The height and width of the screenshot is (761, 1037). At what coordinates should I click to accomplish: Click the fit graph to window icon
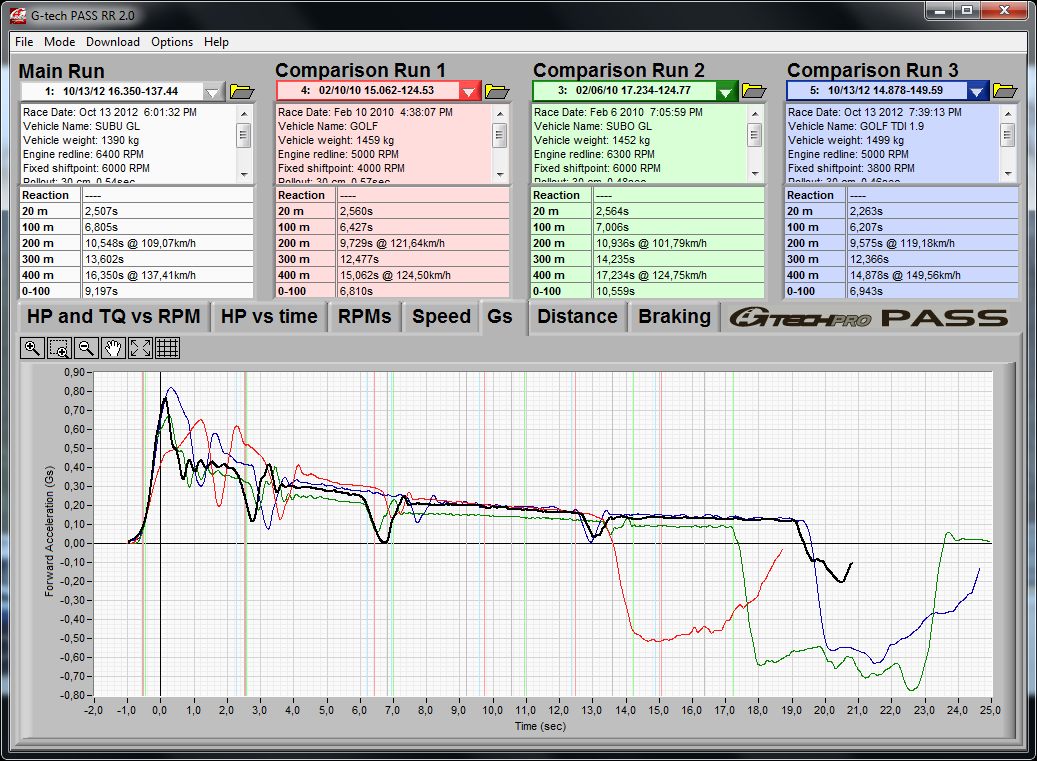coord(140,348)
